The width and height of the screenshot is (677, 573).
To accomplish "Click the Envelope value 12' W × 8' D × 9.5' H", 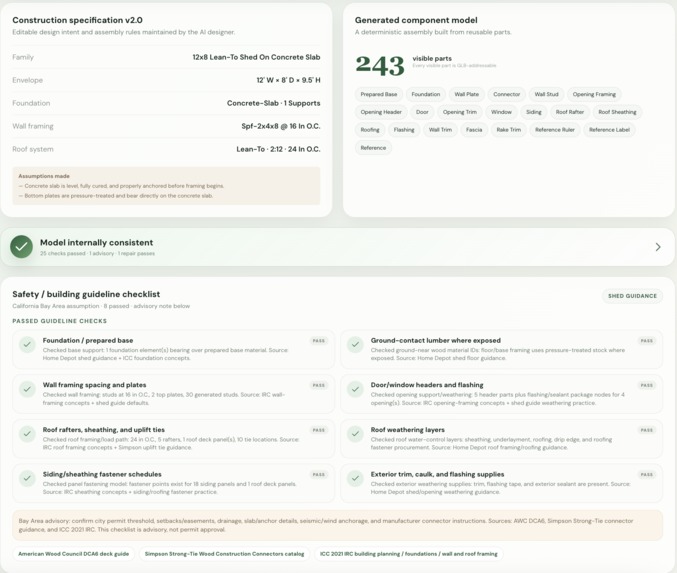I will point(288,80).
